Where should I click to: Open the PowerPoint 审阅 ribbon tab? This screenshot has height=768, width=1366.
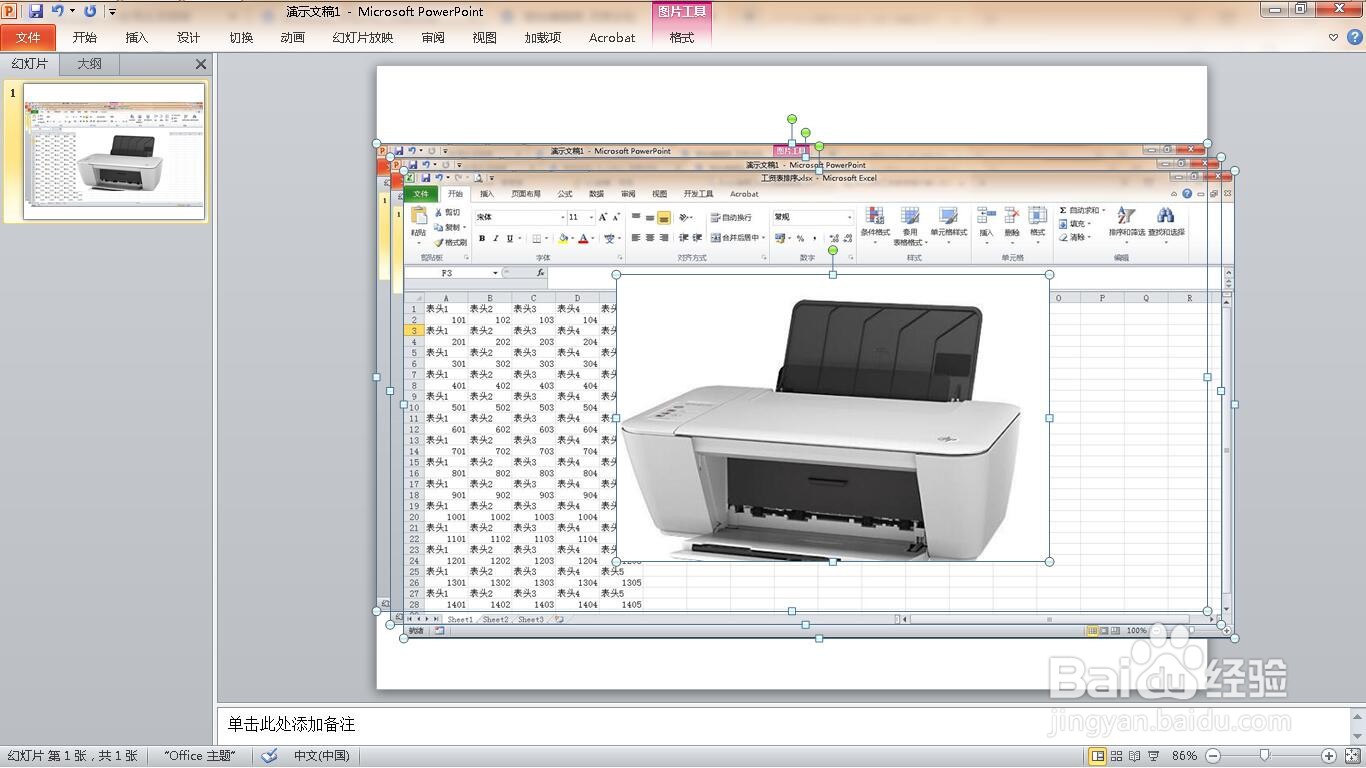(x=433, y=38)
